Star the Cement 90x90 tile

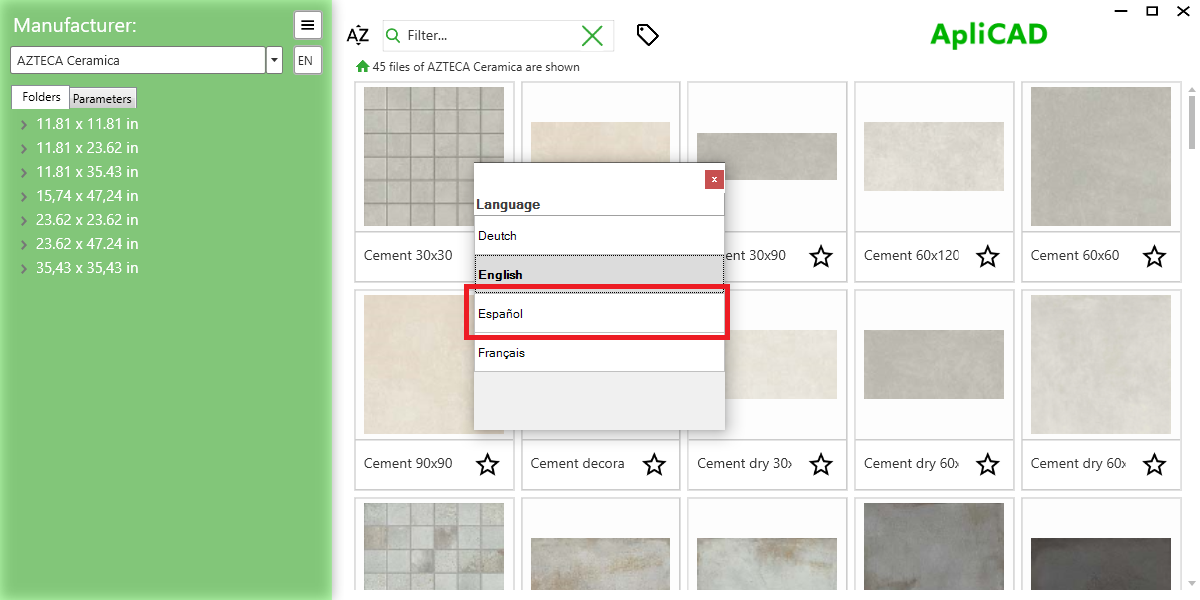(487, 464)
